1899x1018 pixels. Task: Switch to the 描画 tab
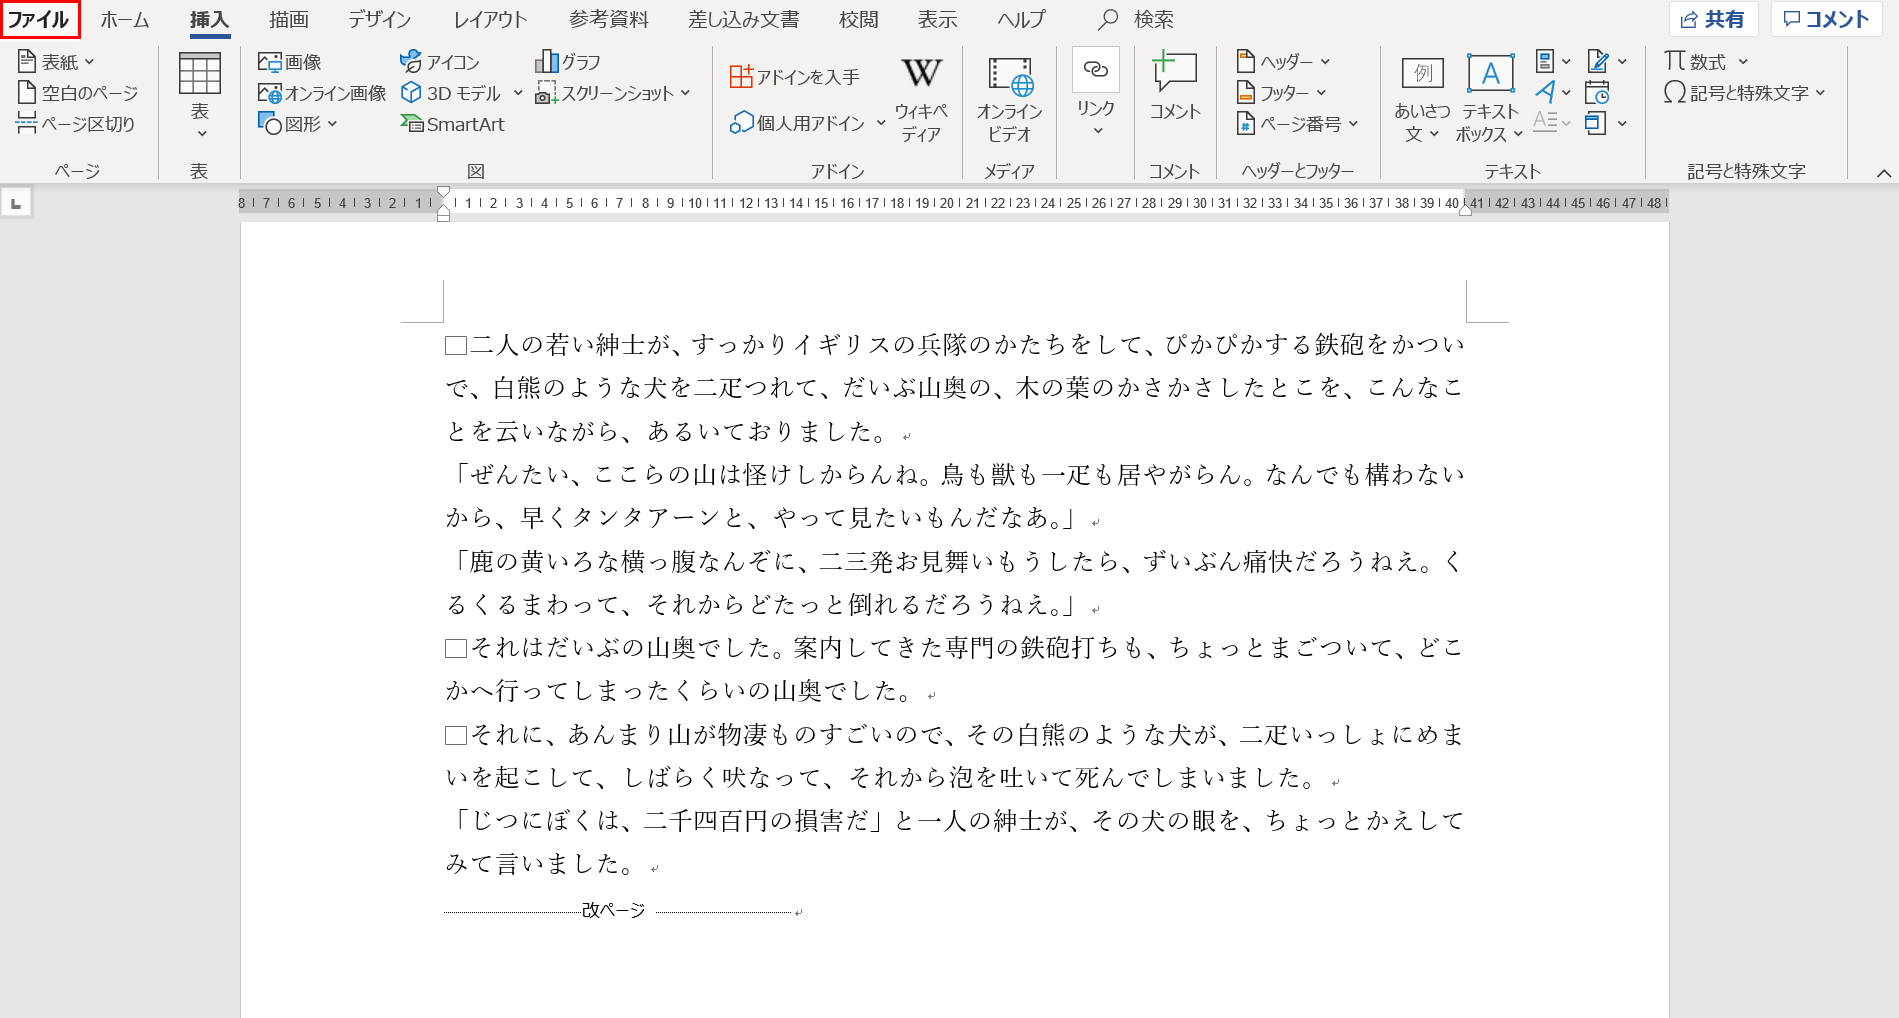point(289,20)
